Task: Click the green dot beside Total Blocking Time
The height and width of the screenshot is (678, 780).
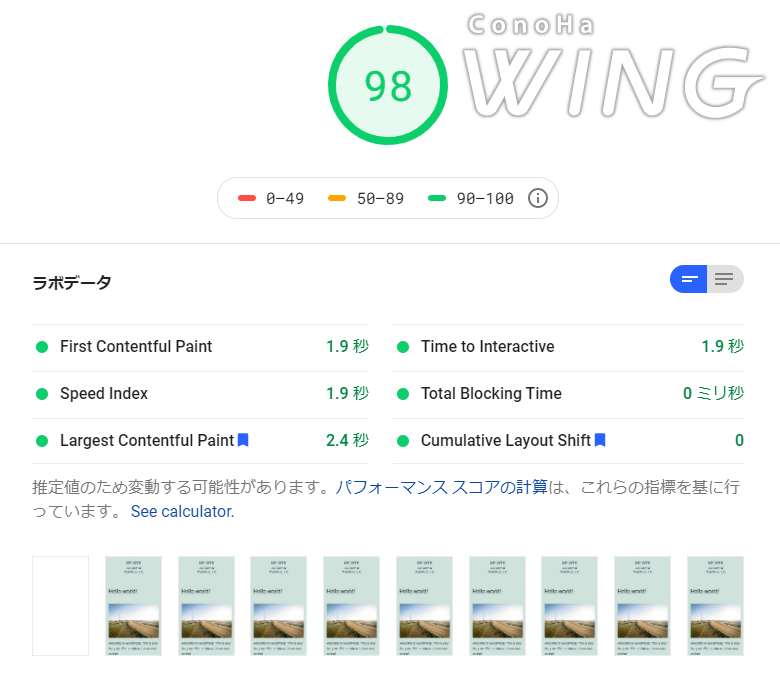Action: [x=403, y=394]
